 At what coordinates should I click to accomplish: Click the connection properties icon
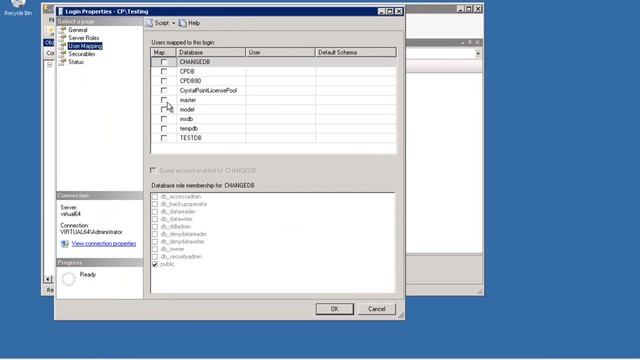(64, 244)
